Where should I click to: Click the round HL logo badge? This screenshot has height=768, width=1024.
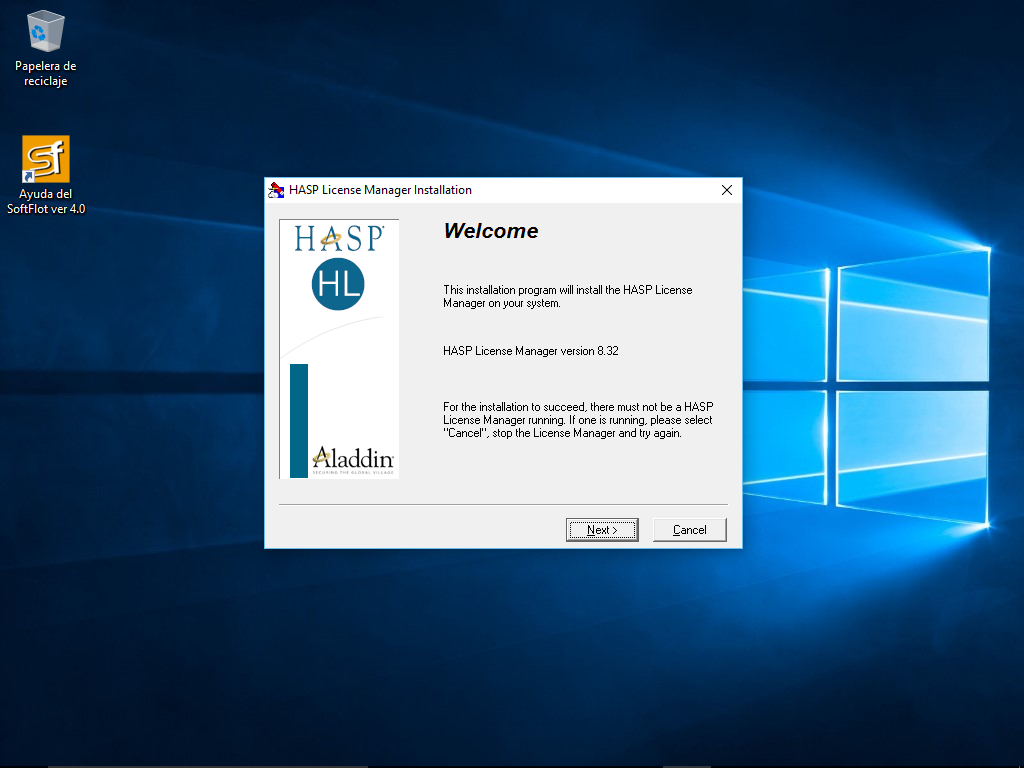pos(338,283)
